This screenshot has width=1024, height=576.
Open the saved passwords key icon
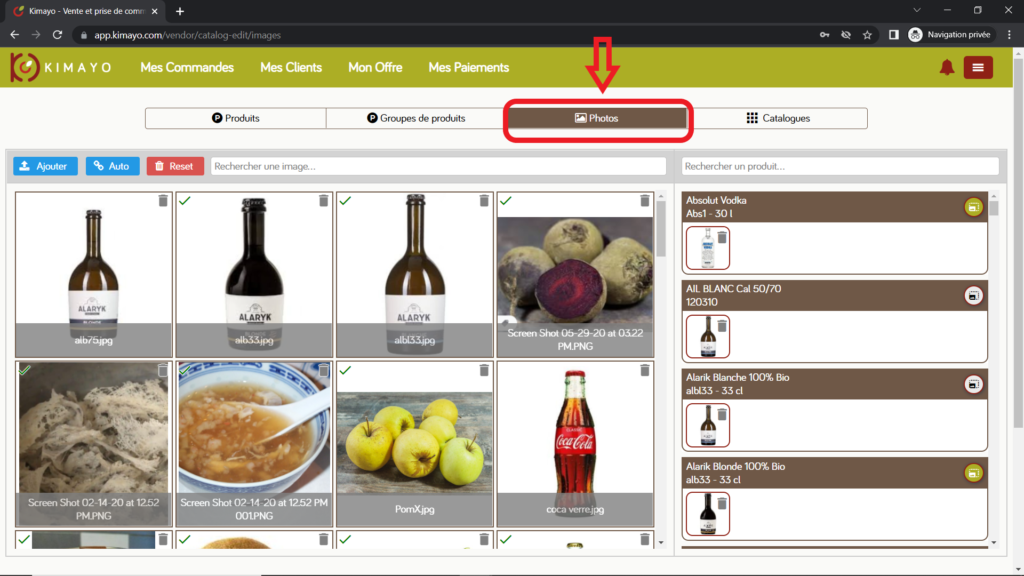tap(824, 35)
